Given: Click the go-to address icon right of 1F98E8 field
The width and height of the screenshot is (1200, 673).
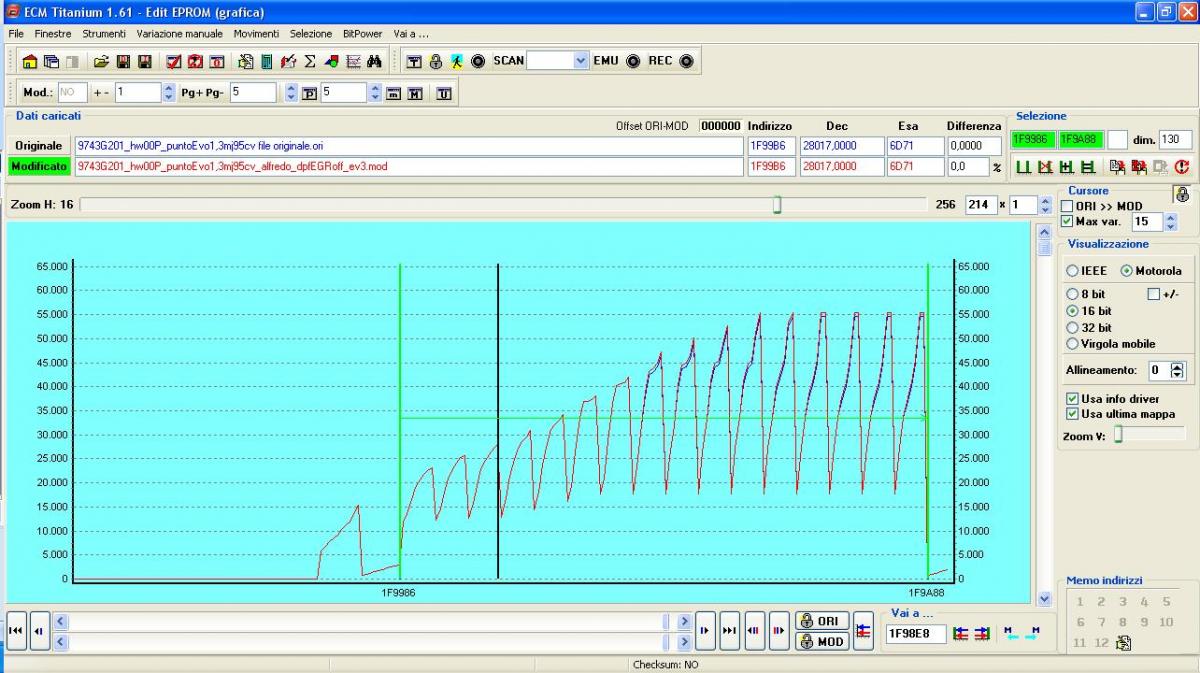Looking at the screenshot, I should [x=960, y=633].
